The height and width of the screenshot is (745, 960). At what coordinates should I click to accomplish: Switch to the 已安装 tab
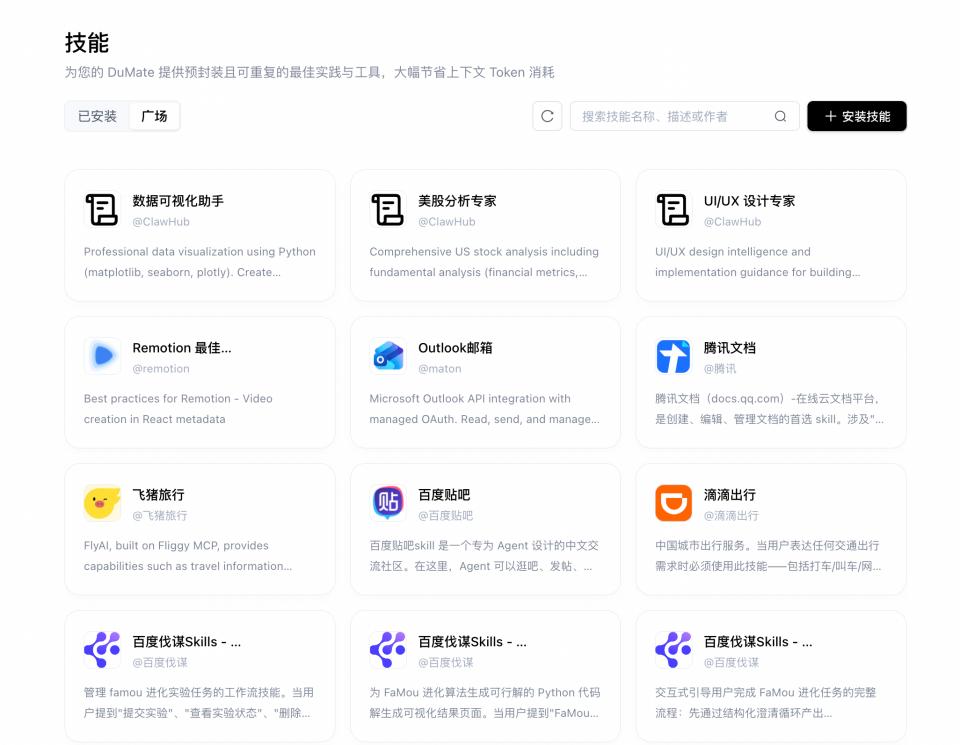click(98, 116)
